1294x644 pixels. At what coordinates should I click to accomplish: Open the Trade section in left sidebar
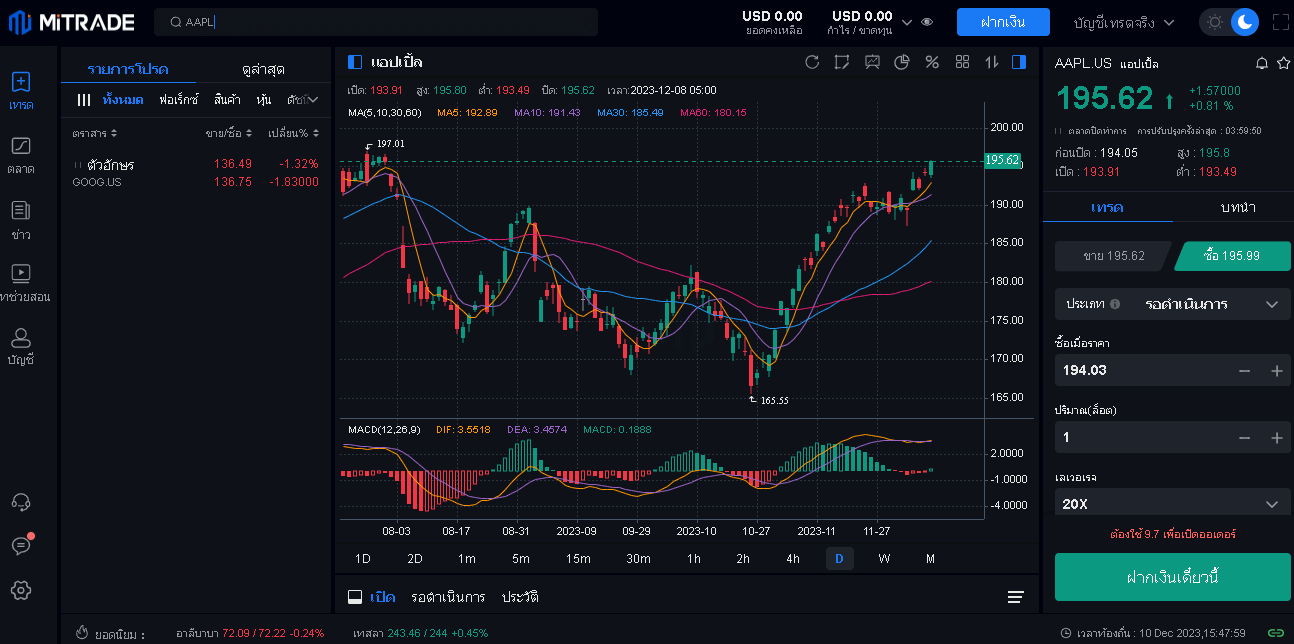(x=21, y=91)
